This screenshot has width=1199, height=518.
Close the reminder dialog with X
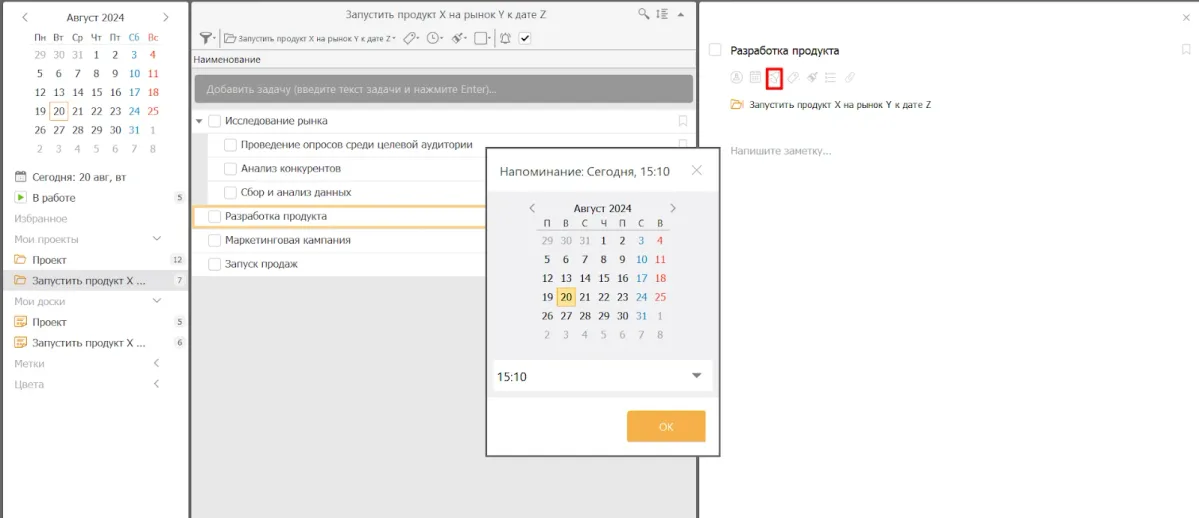697,170
